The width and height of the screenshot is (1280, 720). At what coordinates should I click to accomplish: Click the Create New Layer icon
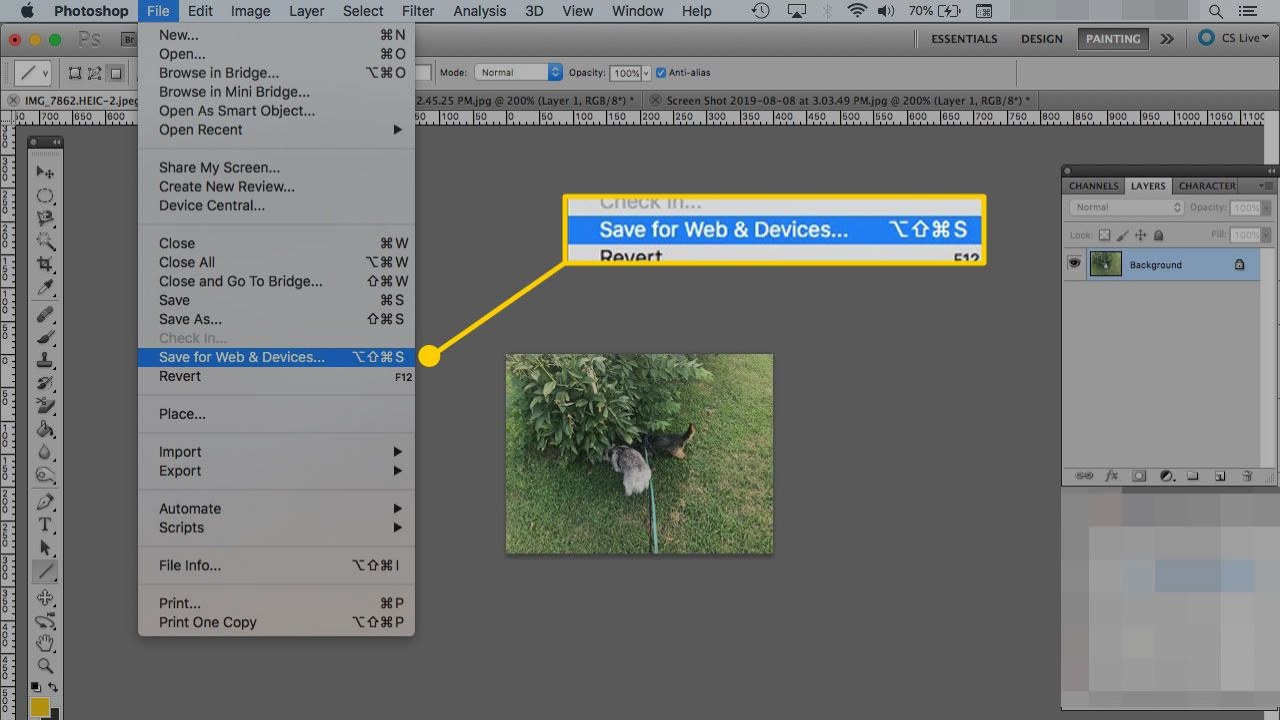(x=1220, y=476)
